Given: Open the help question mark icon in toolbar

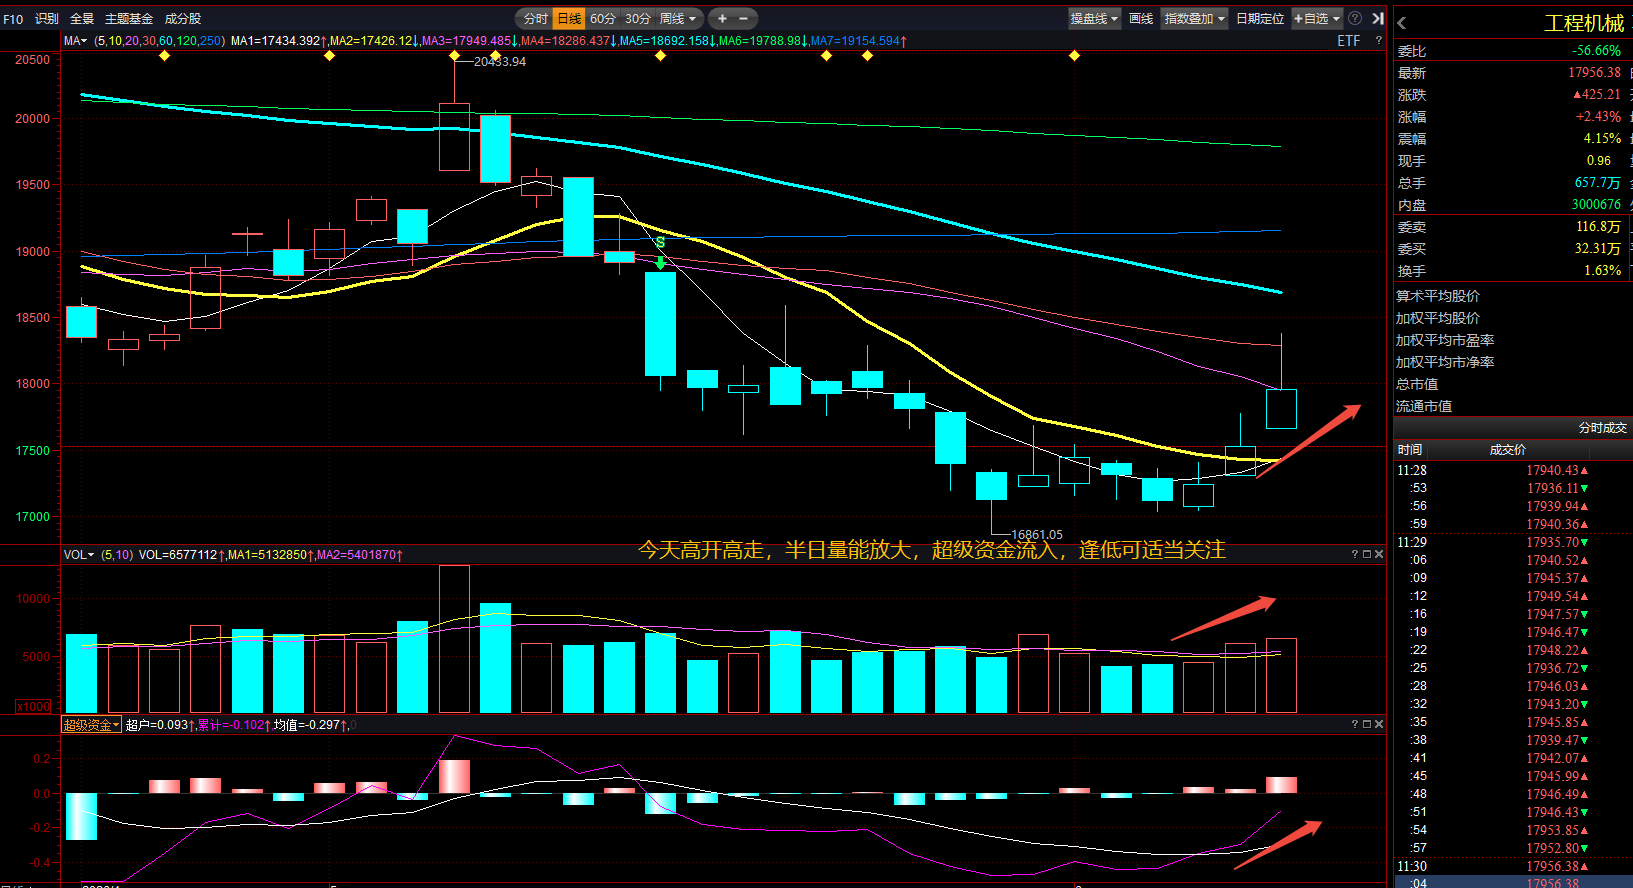Looking at the screenshot, I should pos(1355,18).
